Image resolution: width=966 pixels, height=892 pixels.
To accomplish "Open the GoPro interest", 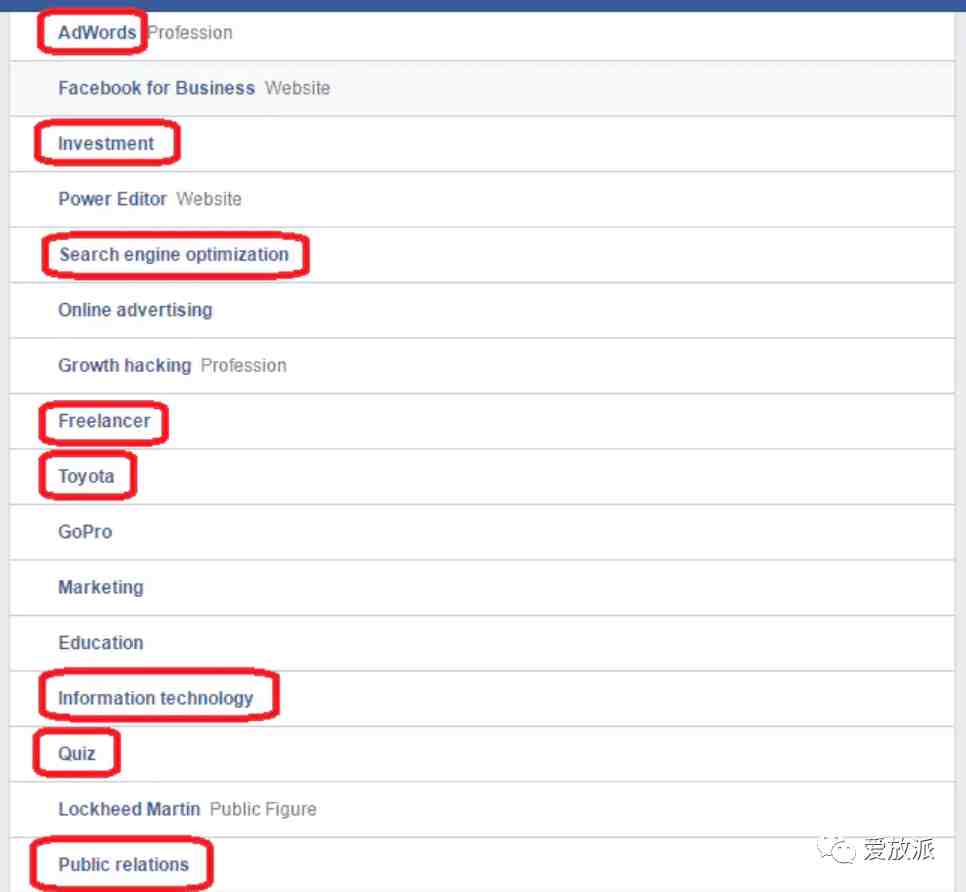I will (x=85, y=532).
